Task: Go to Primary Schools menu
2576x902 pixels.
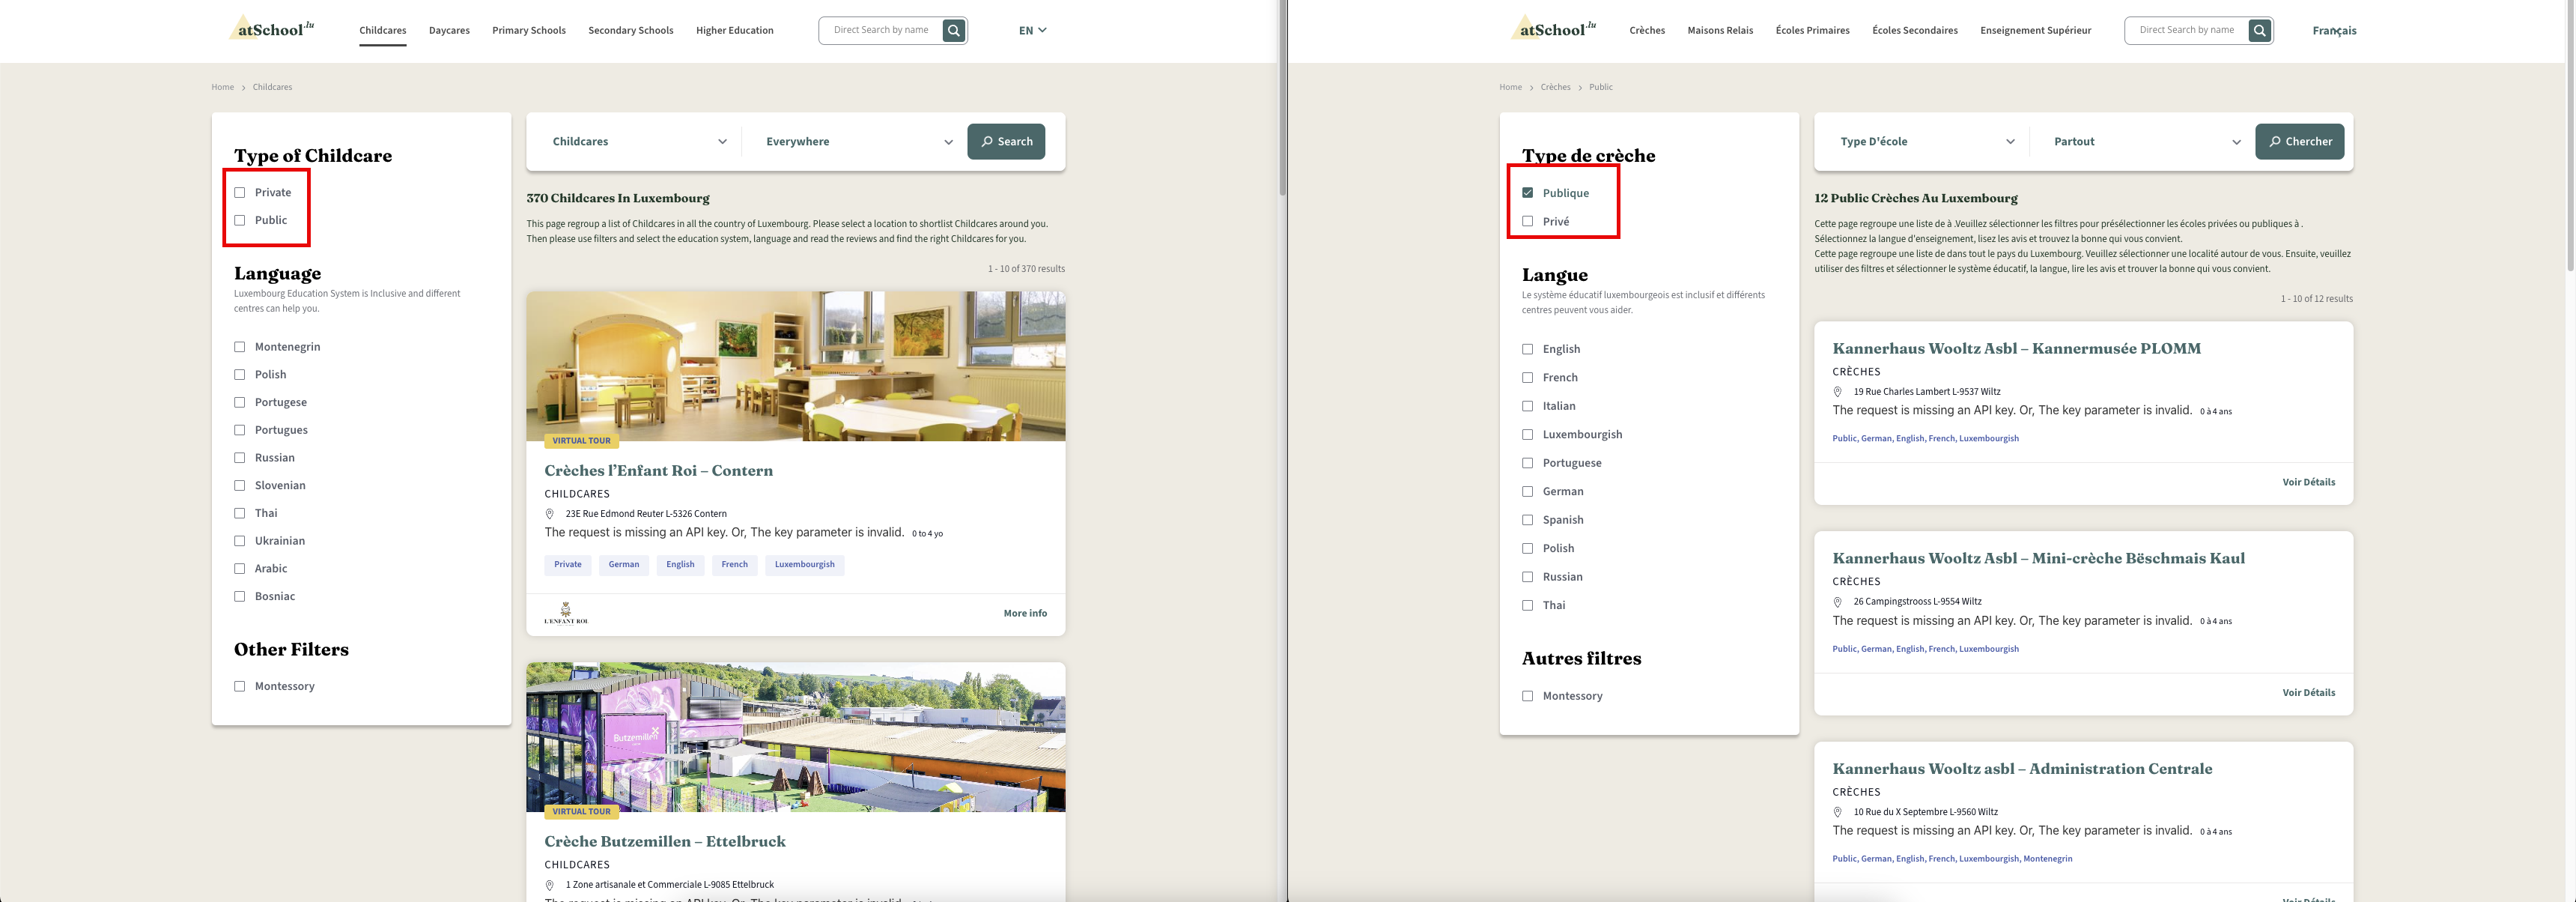Action: tap(529, 30)
